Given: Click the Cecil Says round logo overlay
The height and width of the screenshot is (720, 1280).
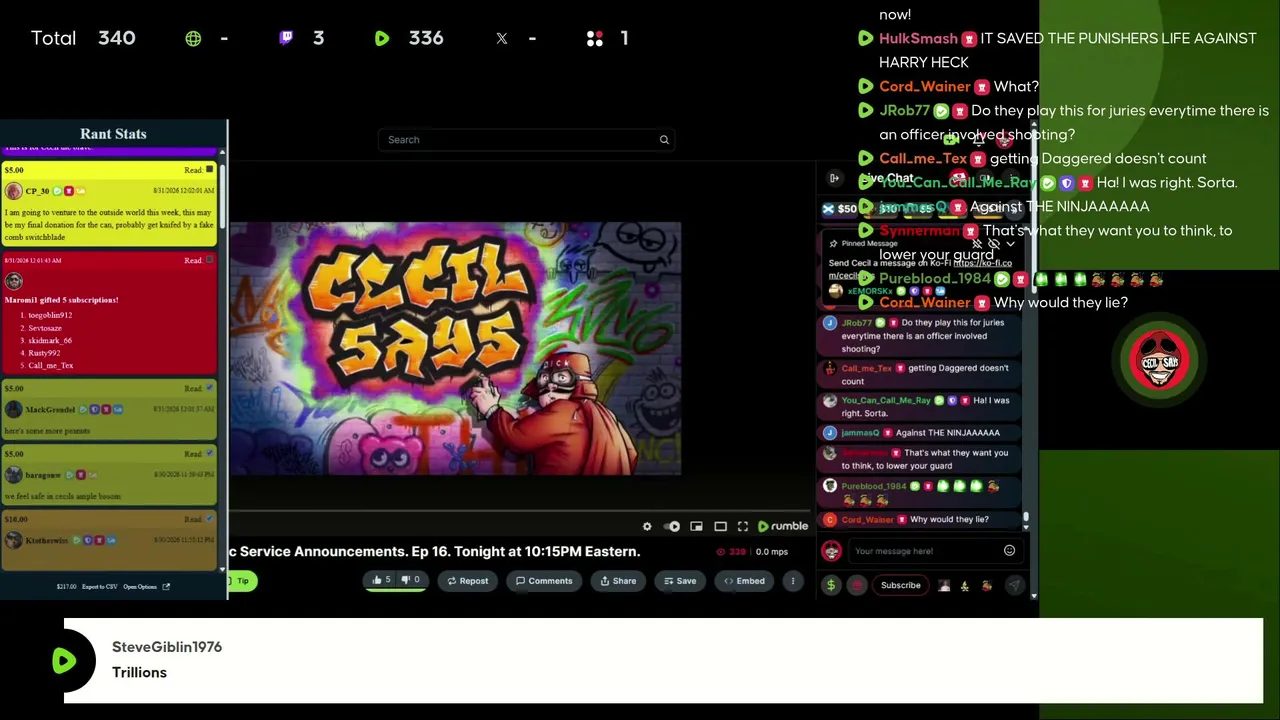Looking at the screenshot, I should (1159, 360).
